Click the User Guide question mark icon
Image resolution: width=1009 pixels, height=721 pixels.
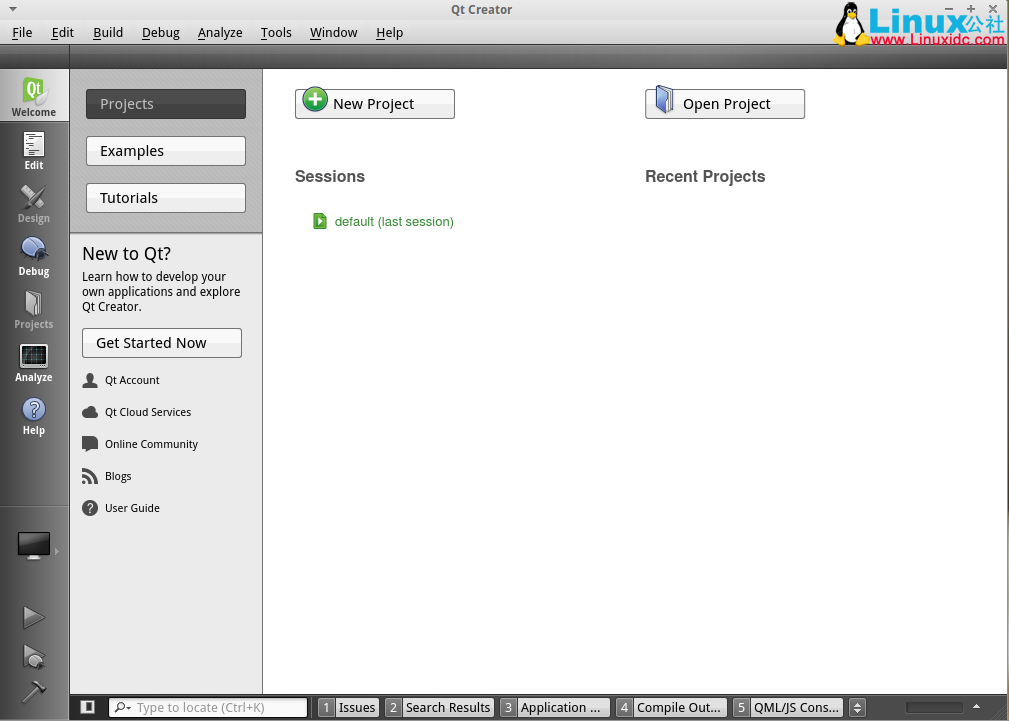[x=90, y=508]
